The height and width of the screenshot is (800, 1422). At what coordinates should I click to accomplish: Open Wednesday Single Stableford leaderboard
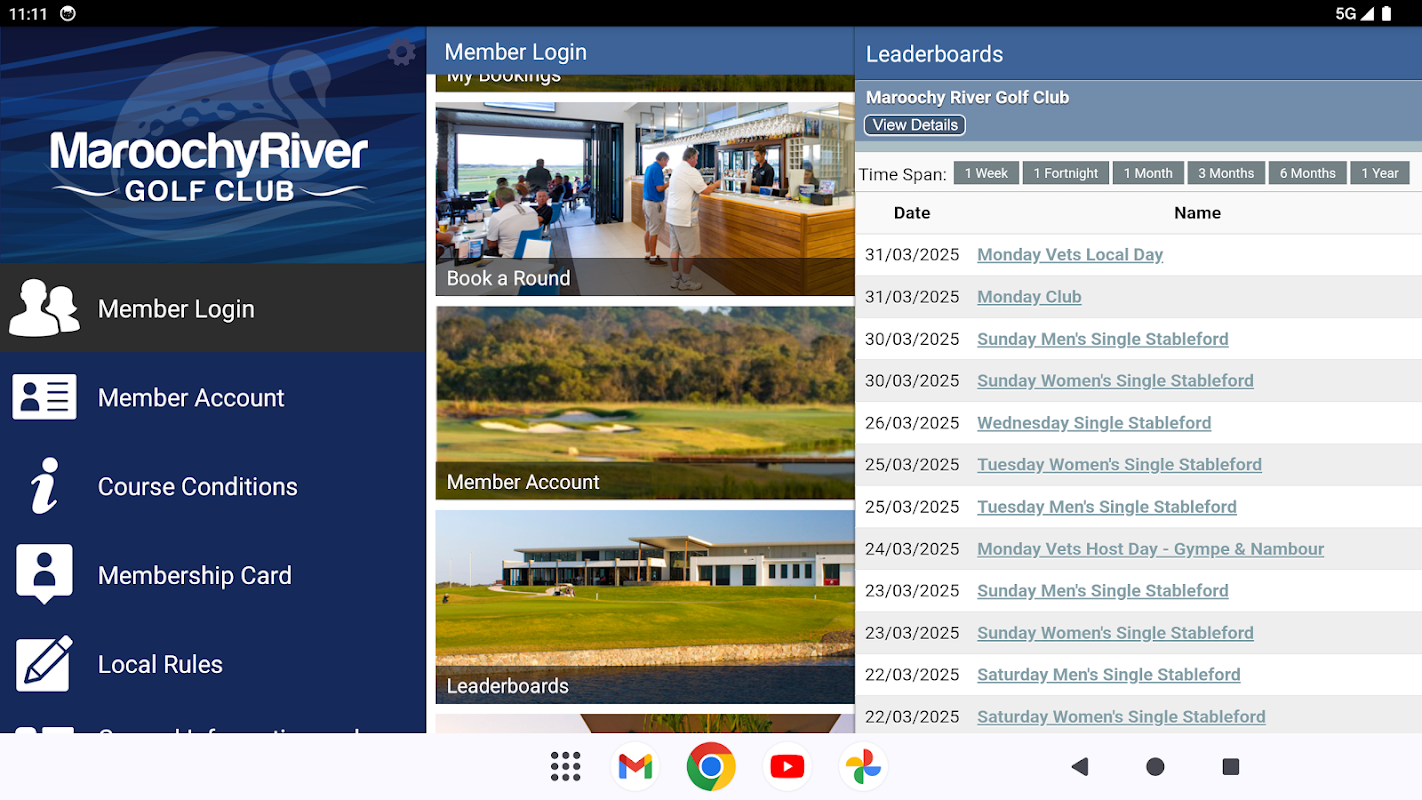pos(1094,422)
